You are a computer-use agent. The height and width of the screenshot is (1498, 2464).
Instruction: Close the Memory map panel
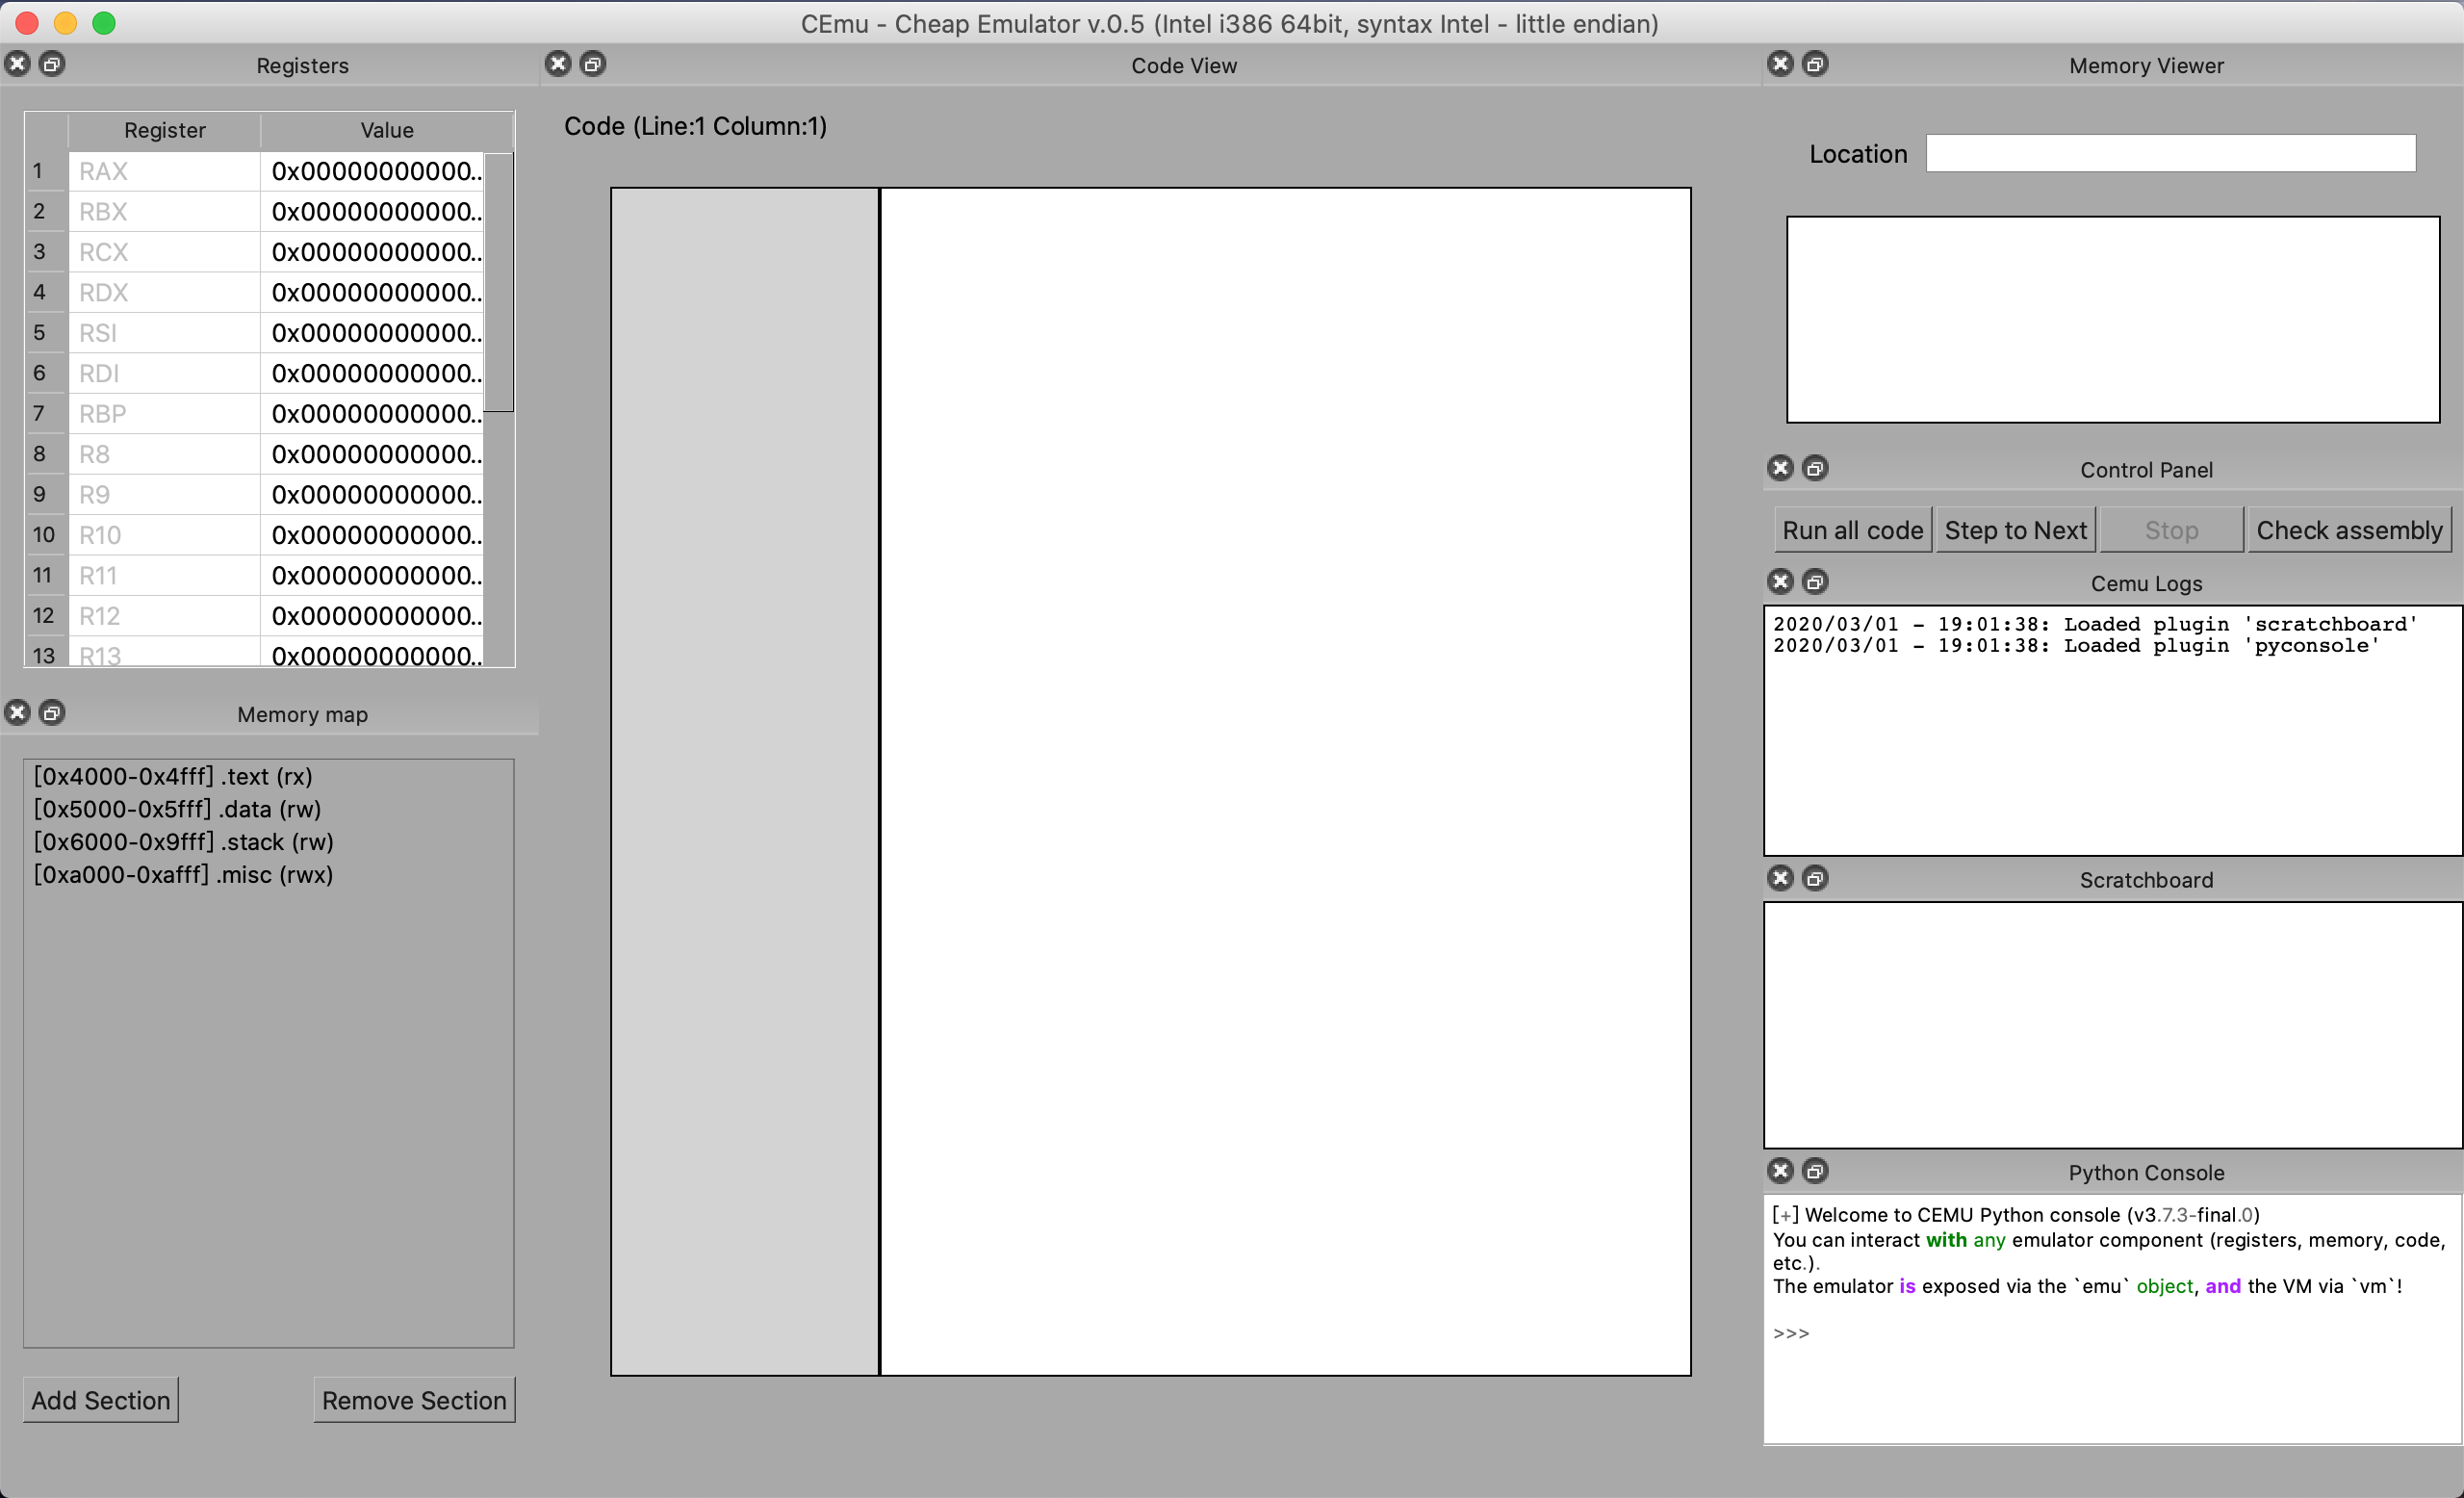pyautogui.click(x=17, y=713)
